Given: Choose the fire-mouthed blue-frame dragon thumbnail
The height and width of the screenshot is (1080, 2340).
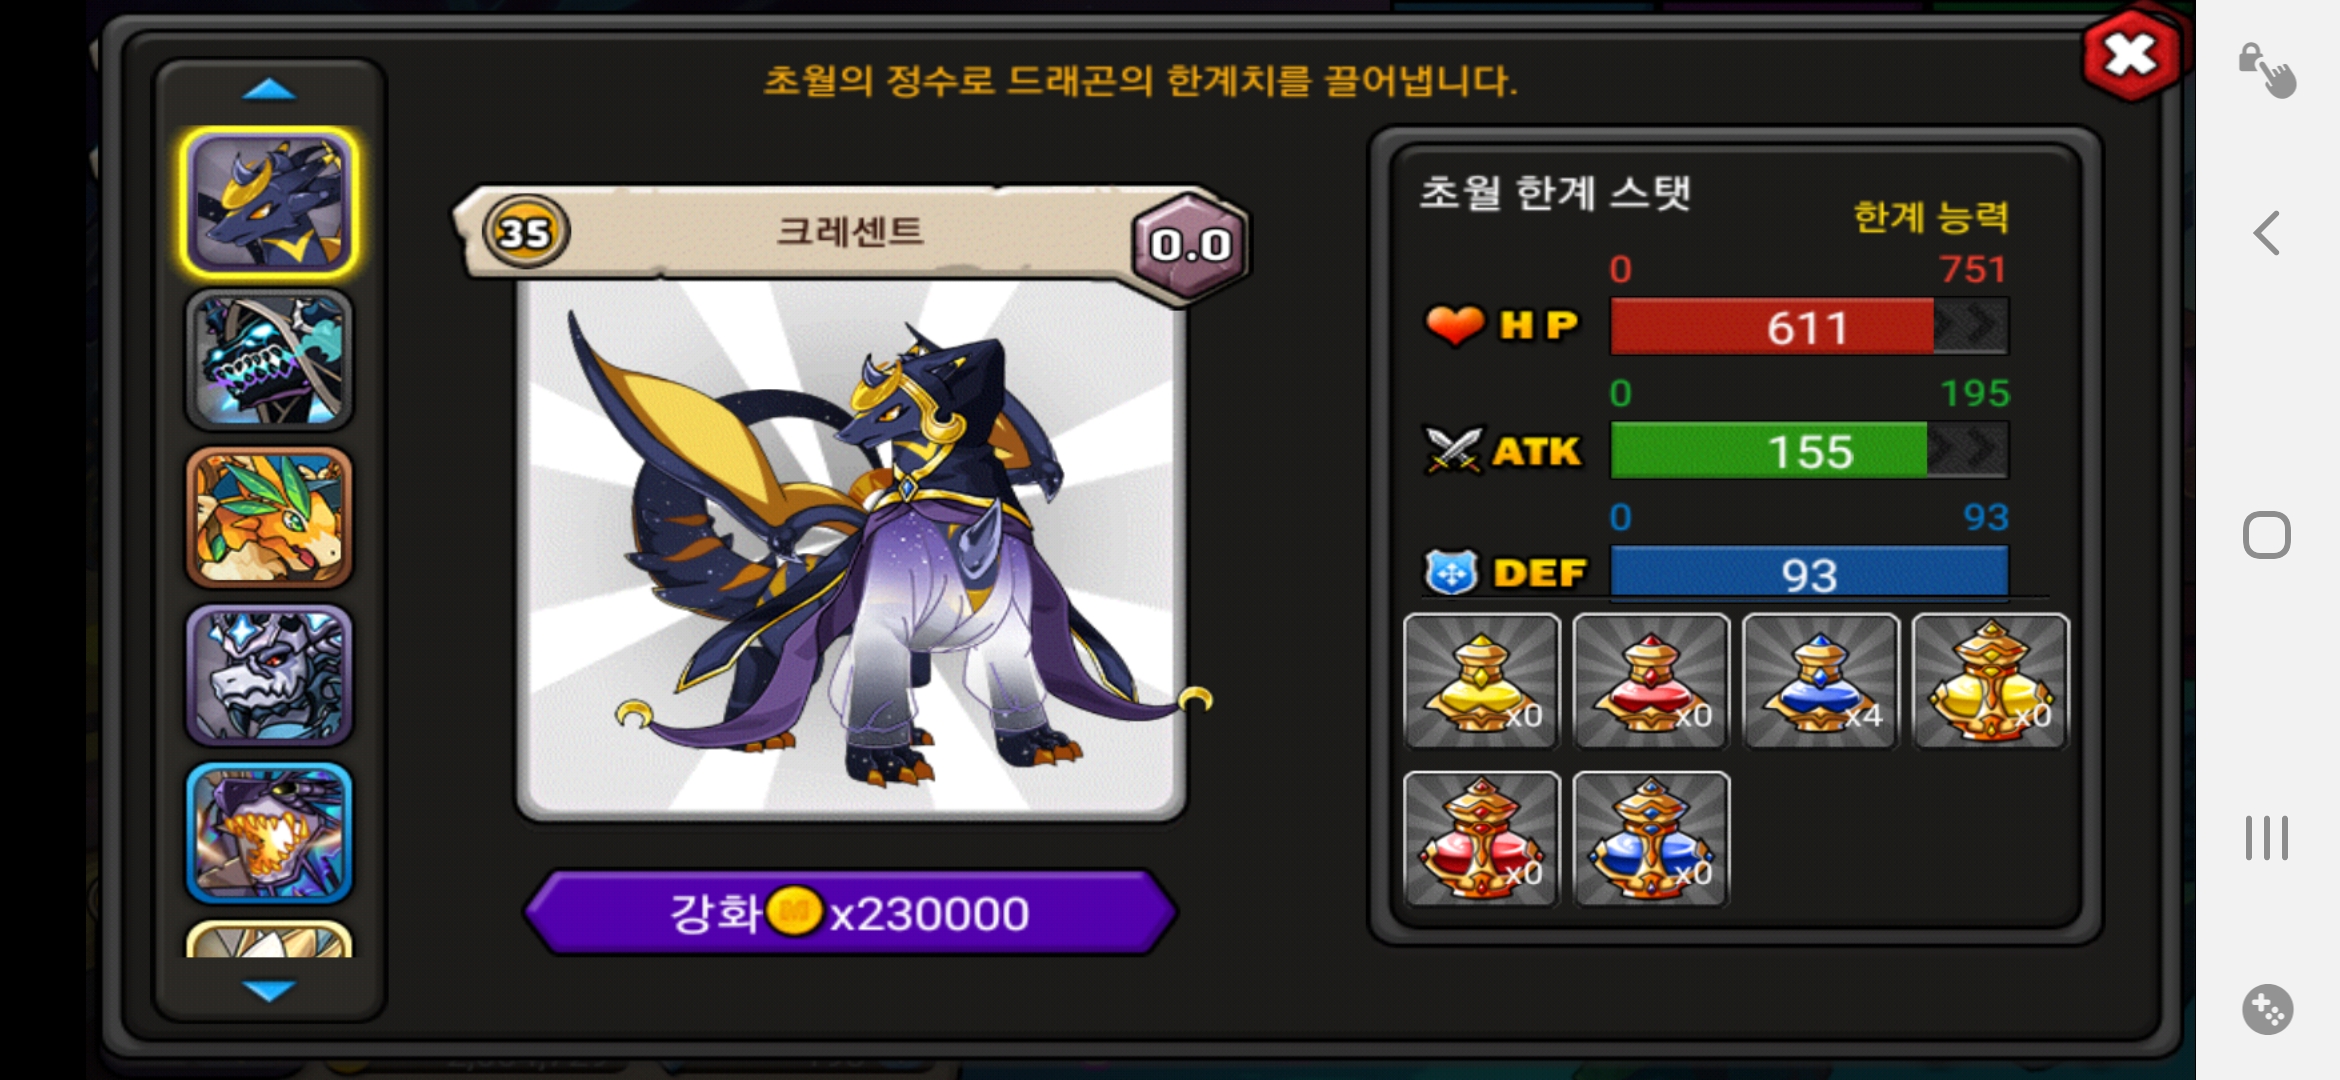Looking at the screenshot, I should [x=269, y=832].
